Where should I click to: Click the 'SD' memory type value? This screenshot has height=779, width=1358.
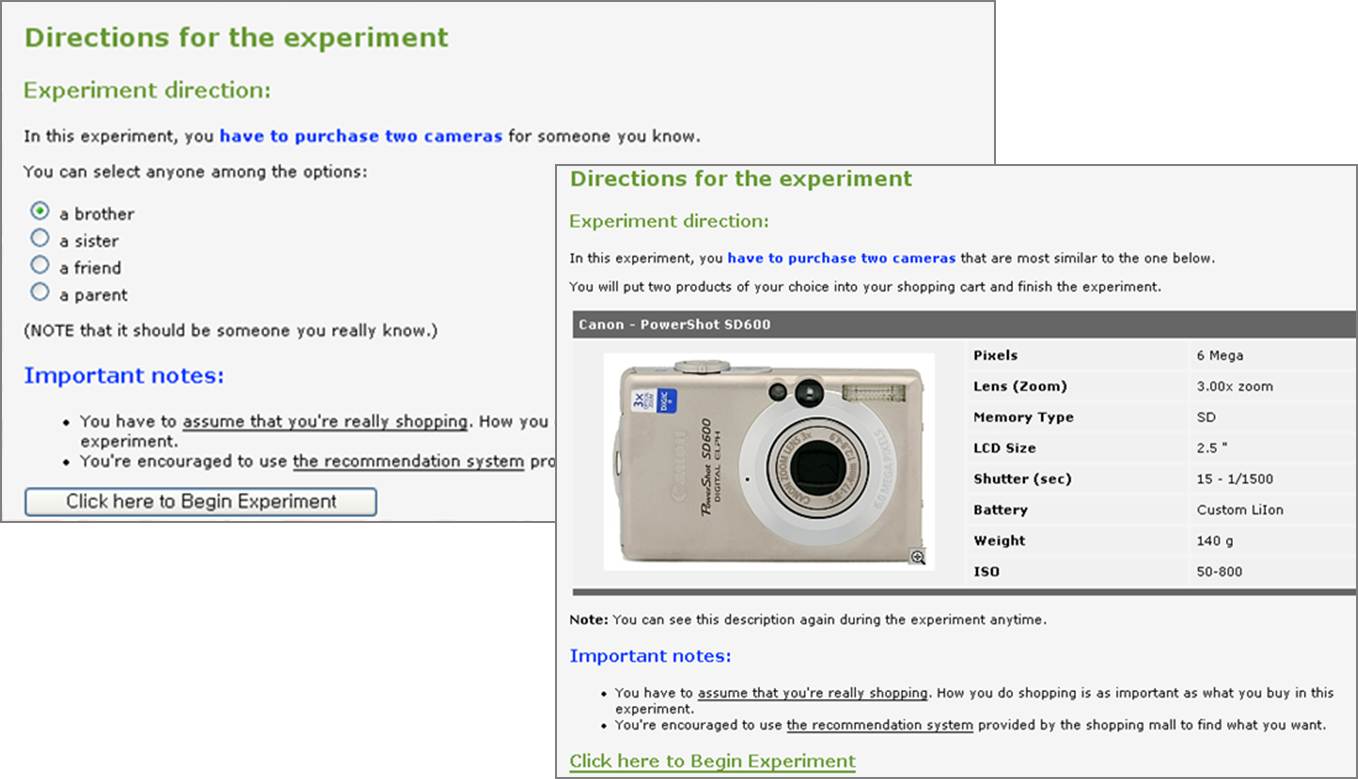[x=1206, y=417]
